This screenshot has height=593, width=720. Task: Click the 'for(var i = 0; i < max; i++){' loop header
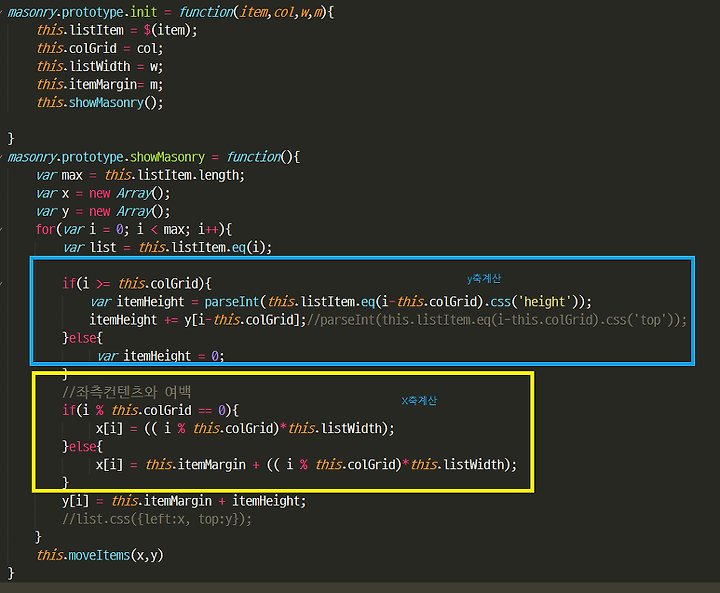click(x=134, y=229)
